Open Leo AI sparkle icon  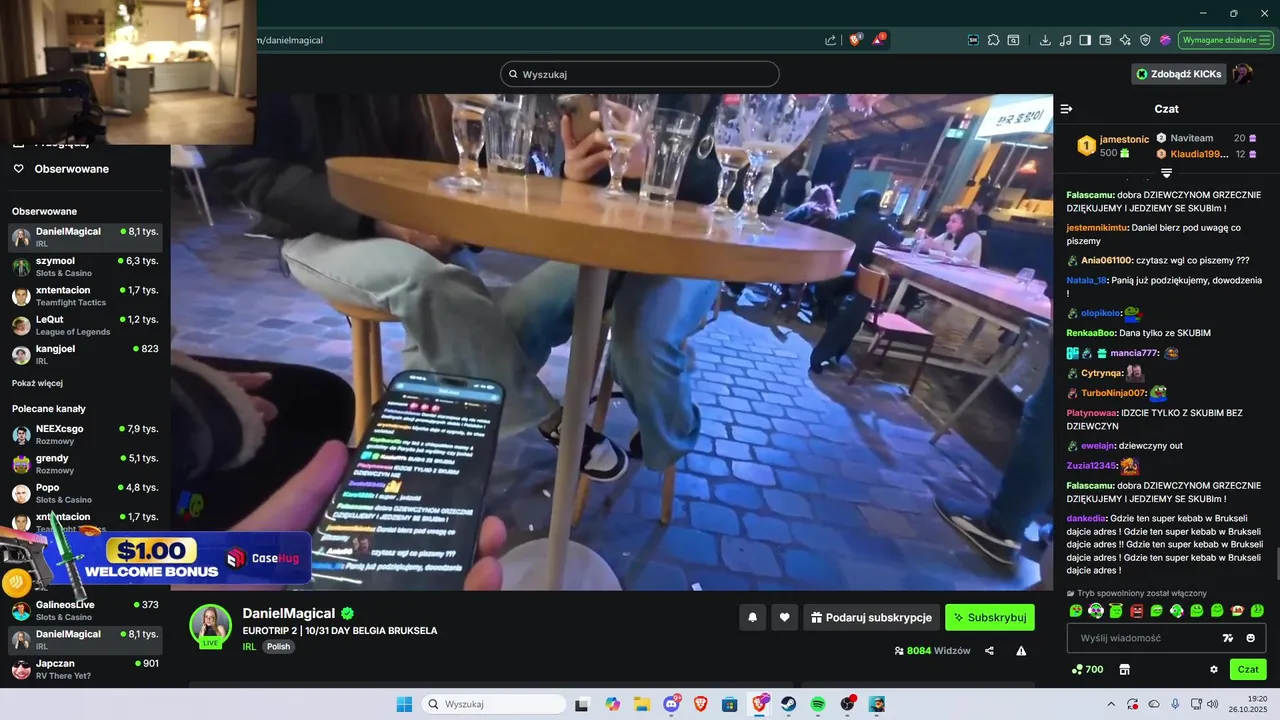point(1125,40)
